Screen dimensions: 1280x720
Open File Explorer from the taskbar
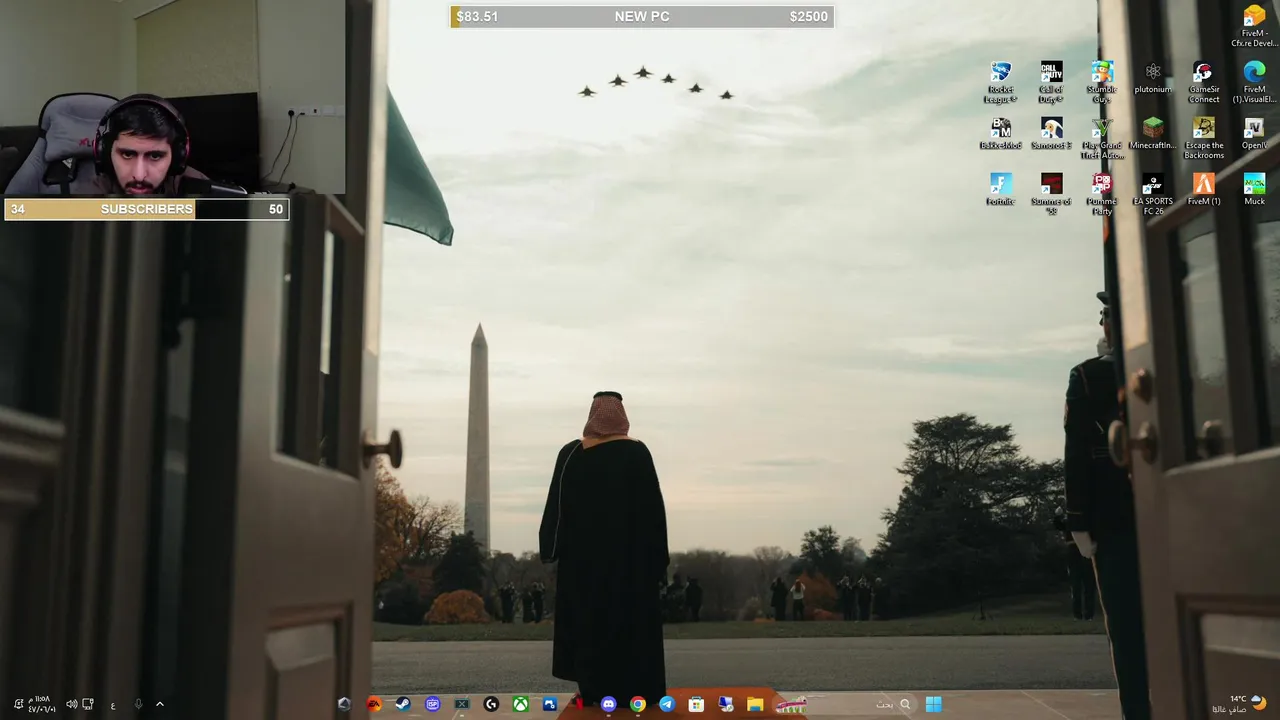click(x=755, y=704)
